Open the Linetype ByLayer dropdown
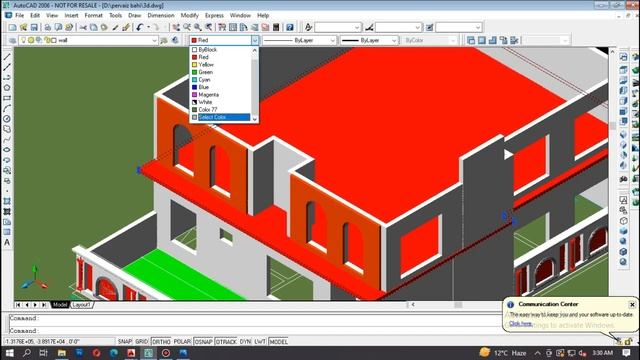 [332, 40]
